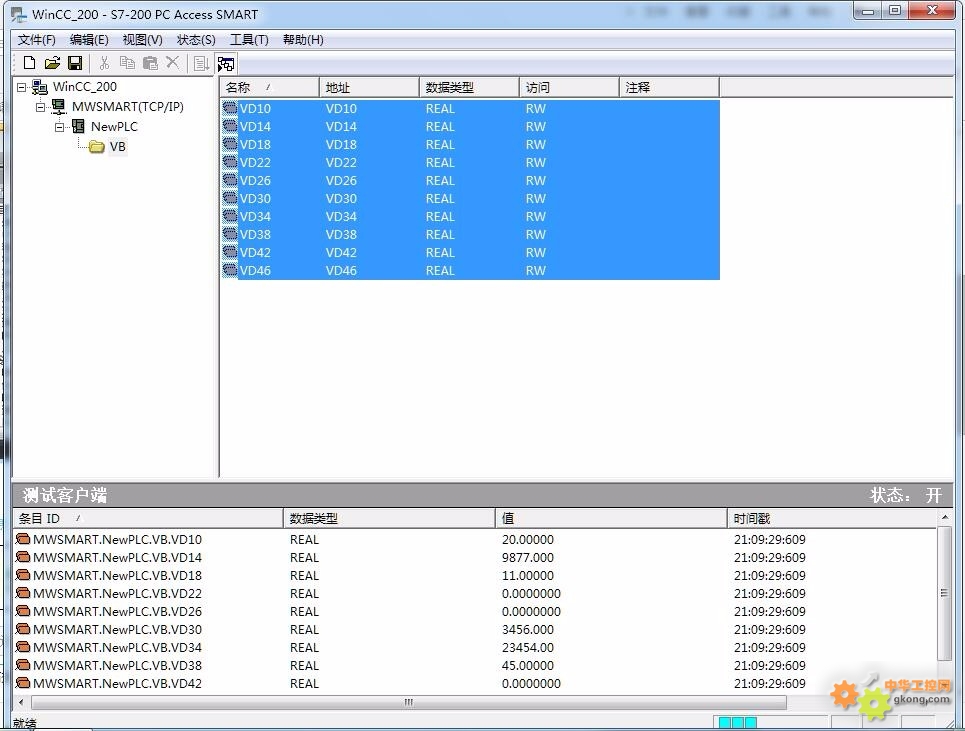Click the WinCC_200 project icon in tree
965x731 pixels.
pos(39,87)
